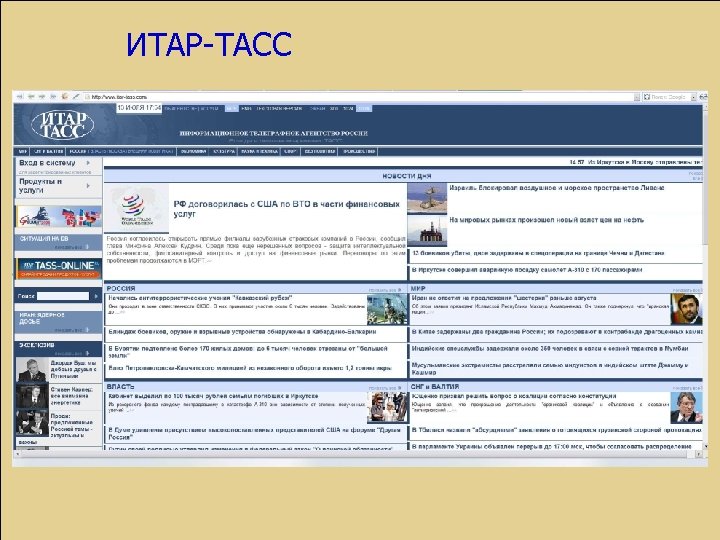
Task: Open Кабинет выделил по 100 тысяч рублей headline
Action: pos(213,396)
